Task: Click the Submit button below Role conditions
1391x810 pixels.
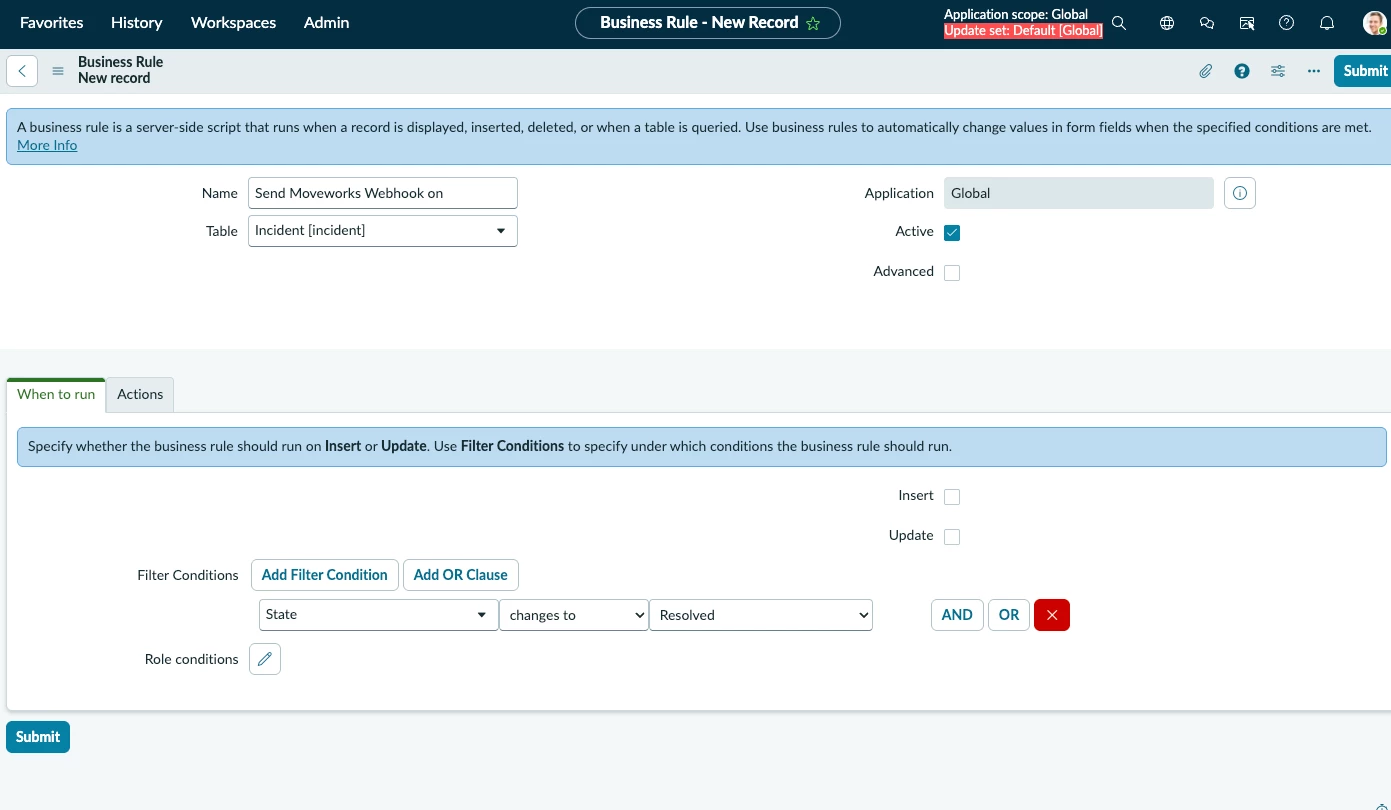Action: (38, 737)
